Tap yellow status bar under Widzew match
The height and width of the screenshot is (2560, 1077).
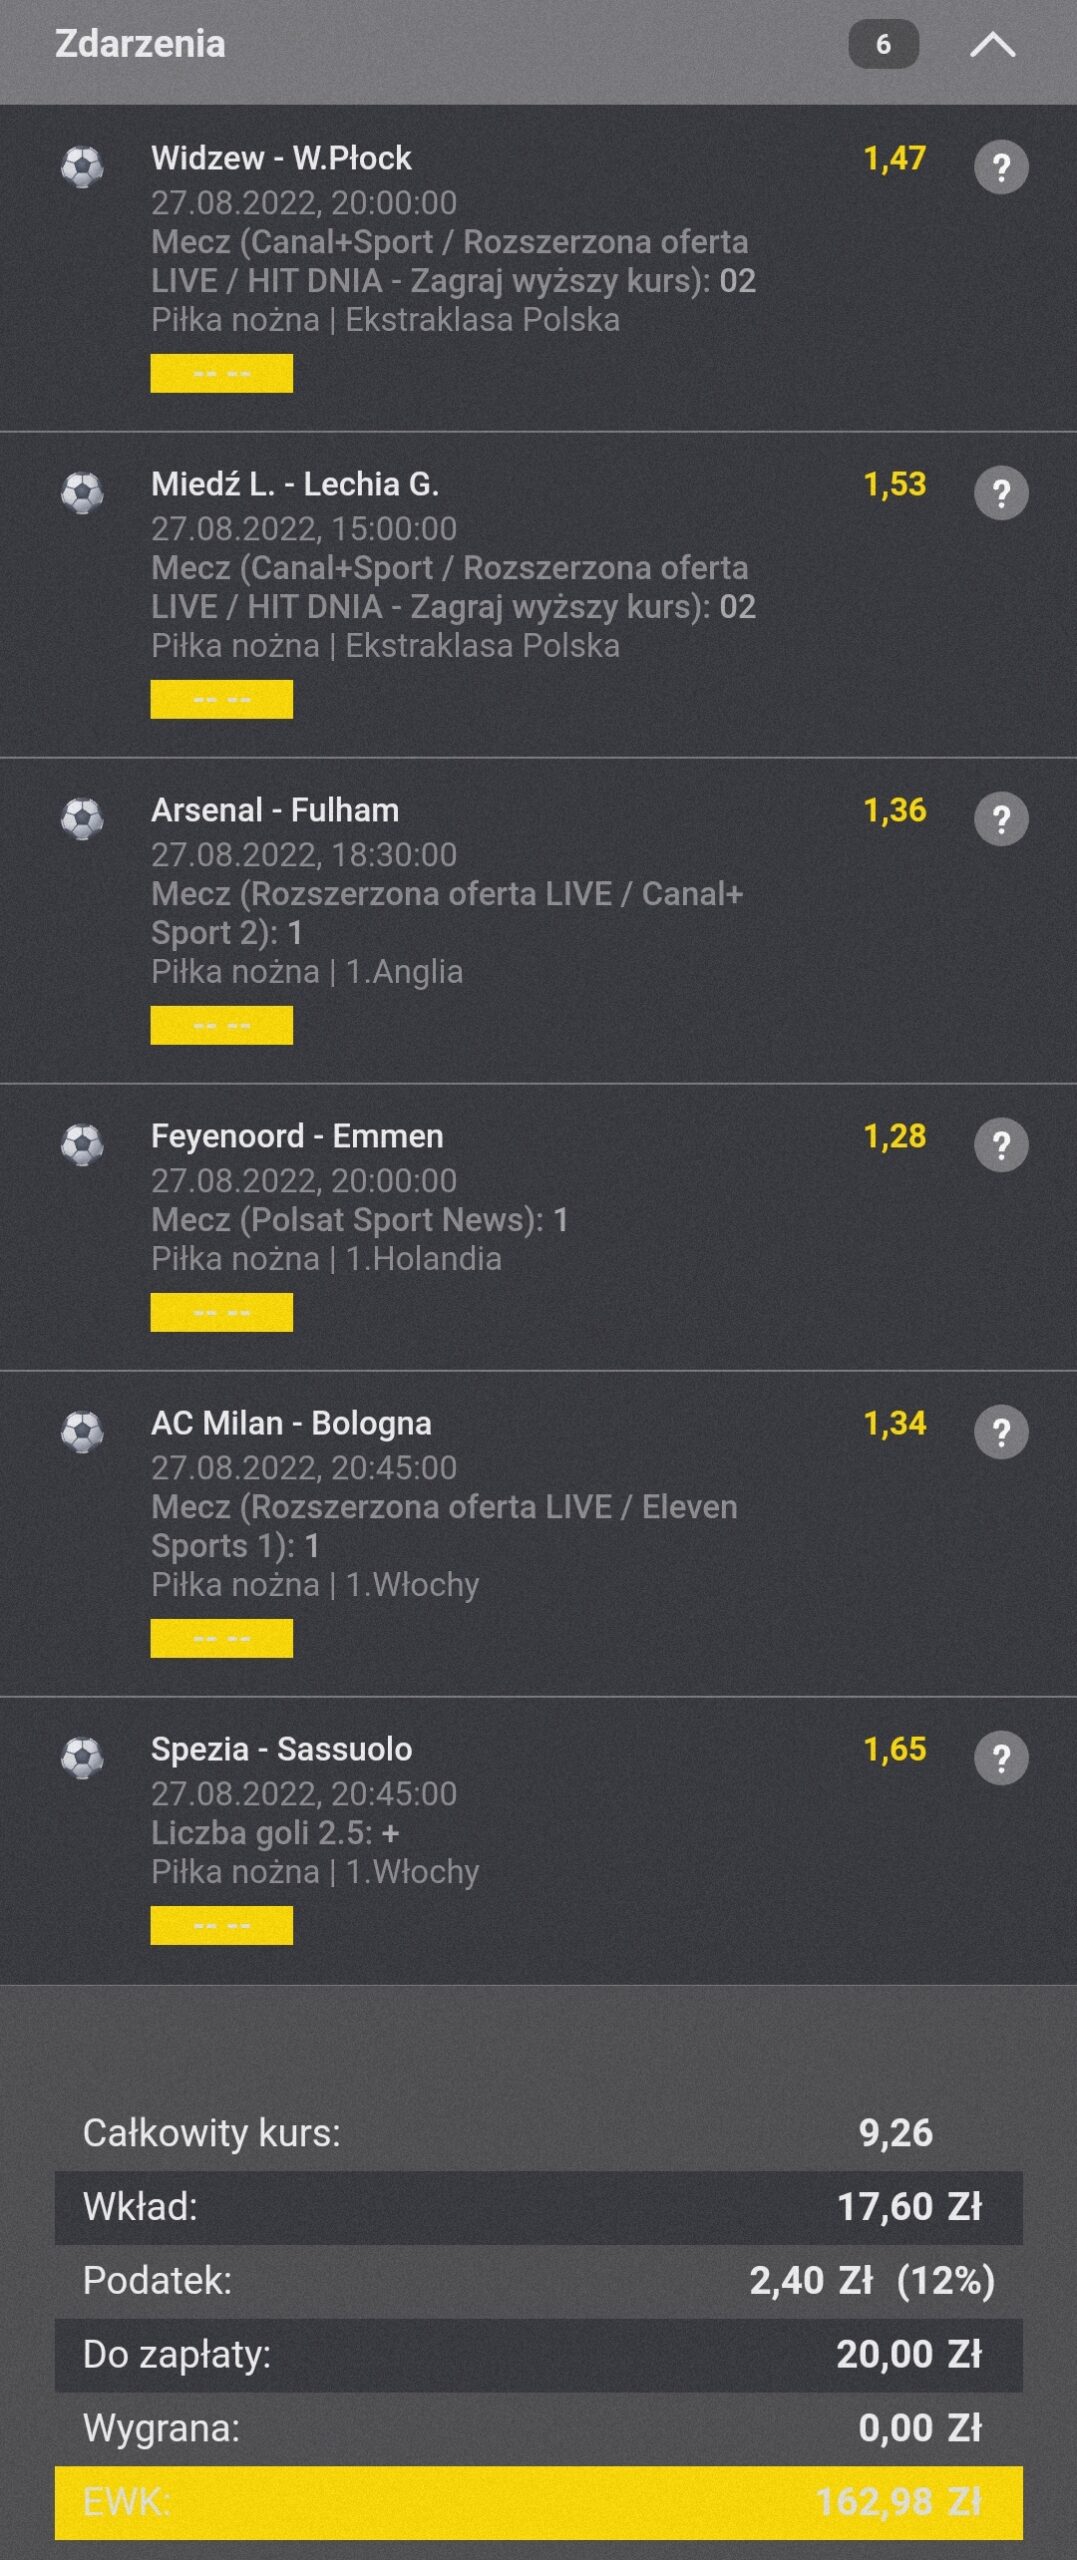(221, 373)
